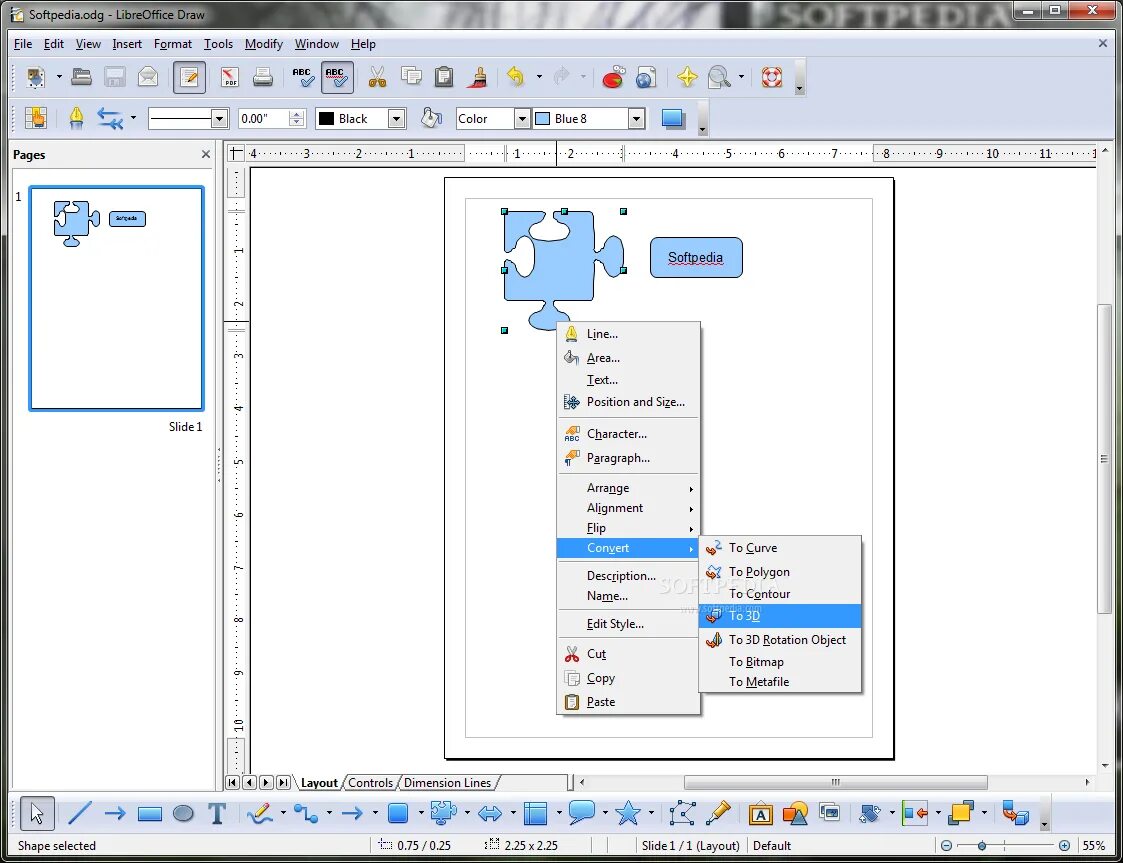Expand the Arrange submenu
This screenshot has width=1123, height=863.
(x=628, y=488)
